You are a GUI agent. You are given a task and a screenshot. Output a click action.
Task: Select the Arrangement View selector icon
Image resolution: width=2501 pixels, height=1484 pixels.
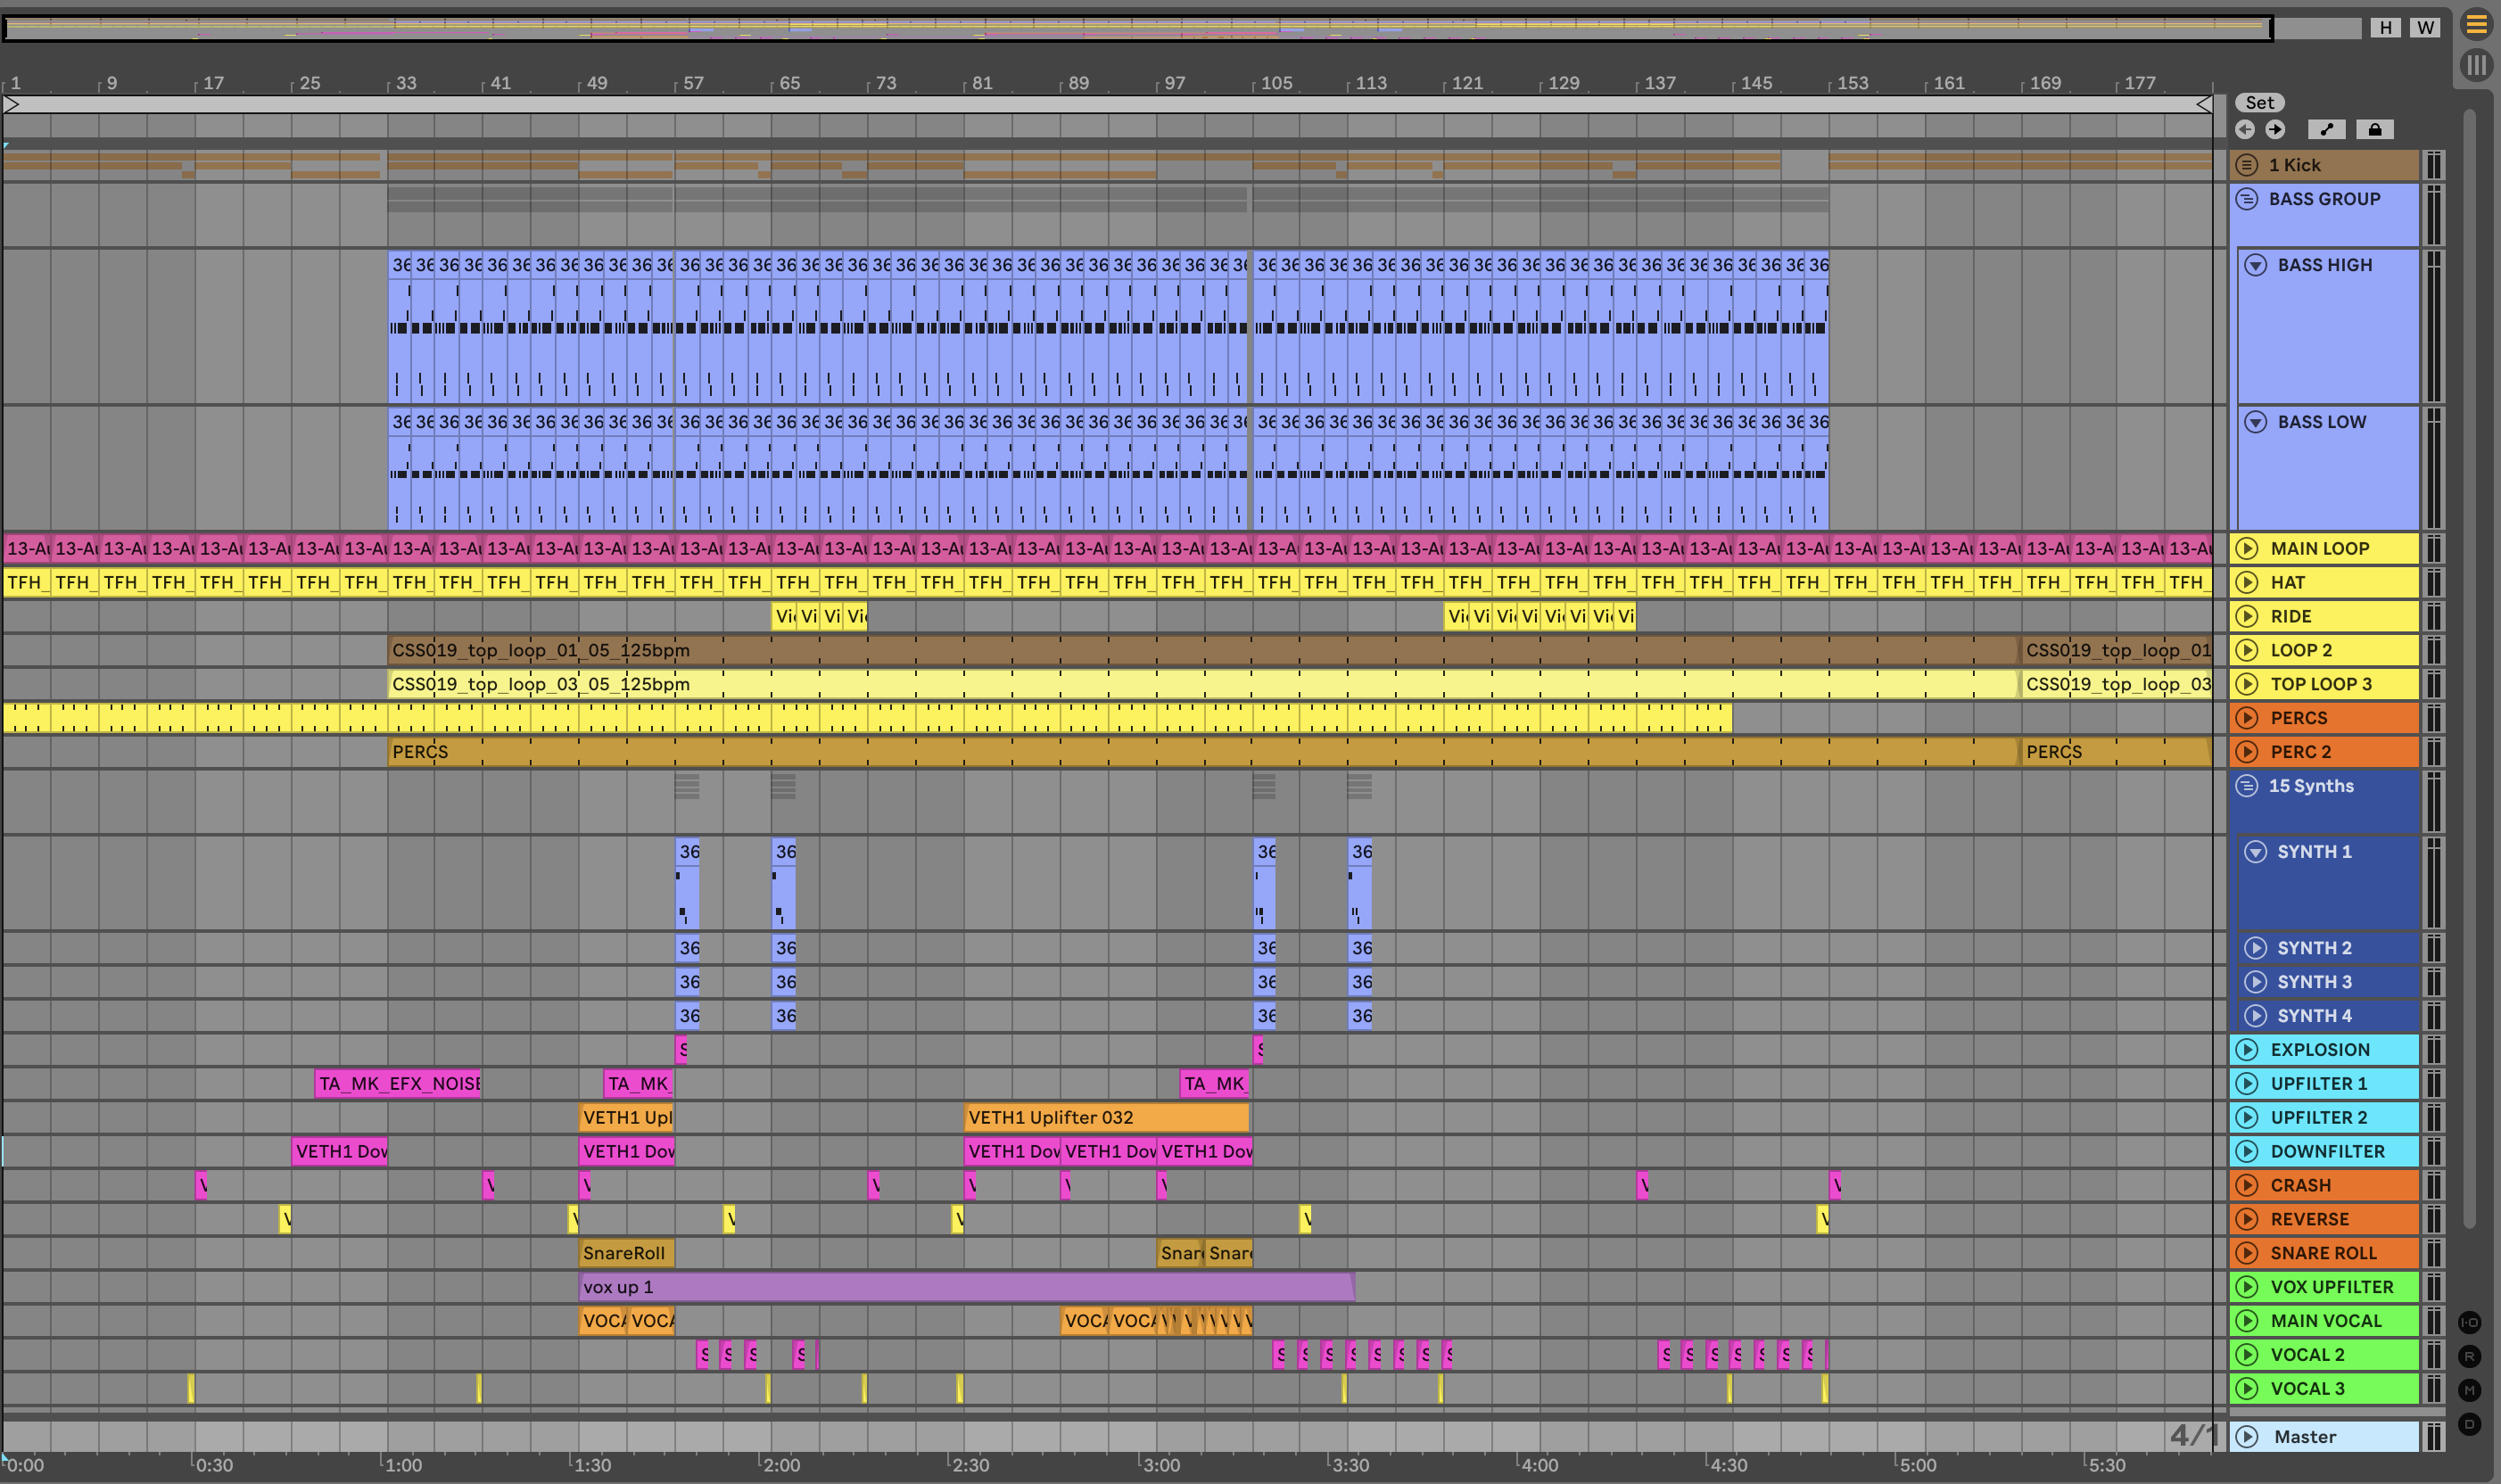click(2476, 24)
